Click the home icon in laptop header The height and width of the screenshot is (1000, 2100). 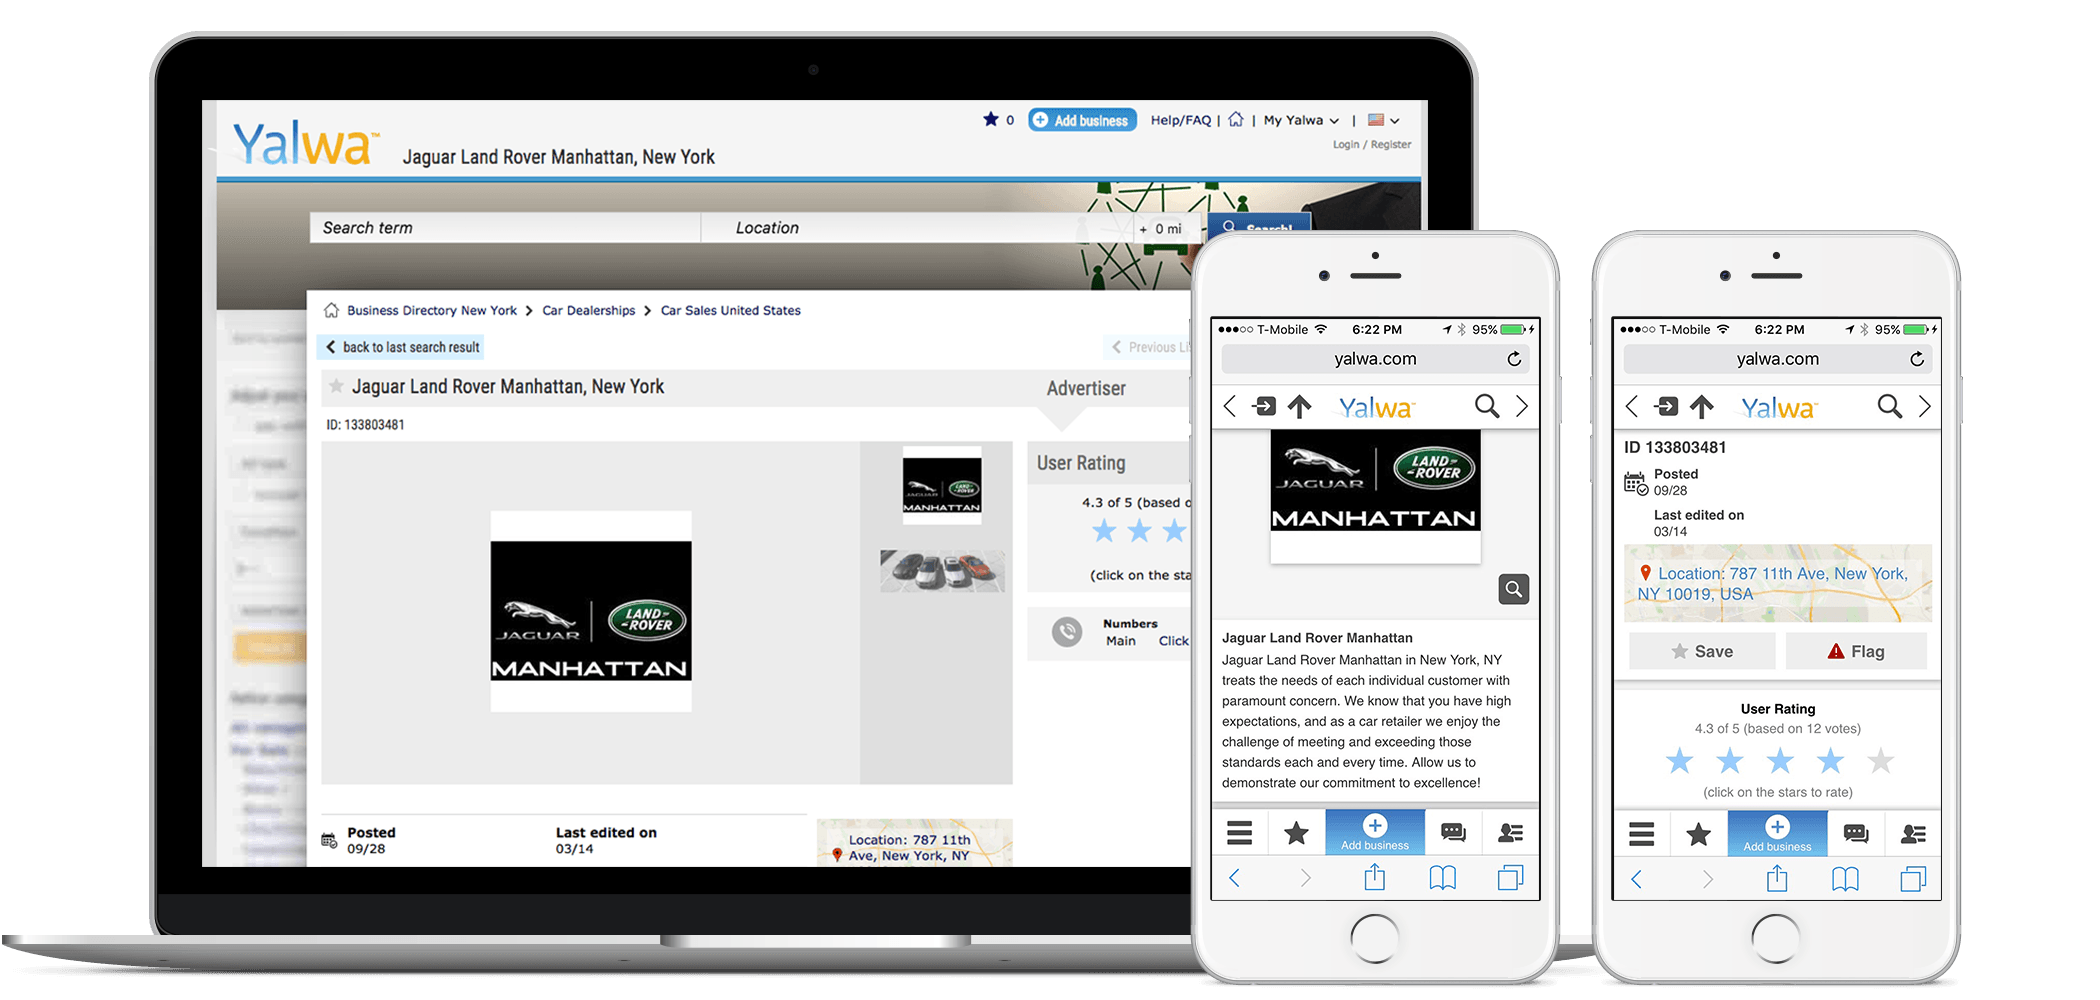[1236, 120]
